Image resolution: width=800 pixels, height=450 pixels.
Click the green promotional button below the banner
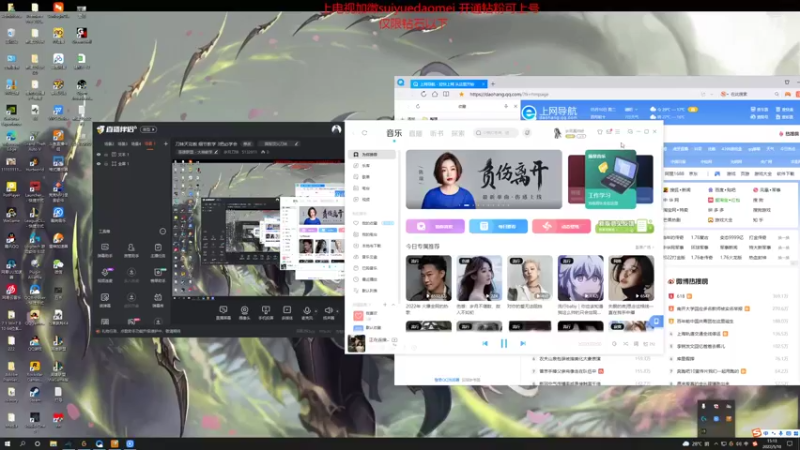point(624,226)
